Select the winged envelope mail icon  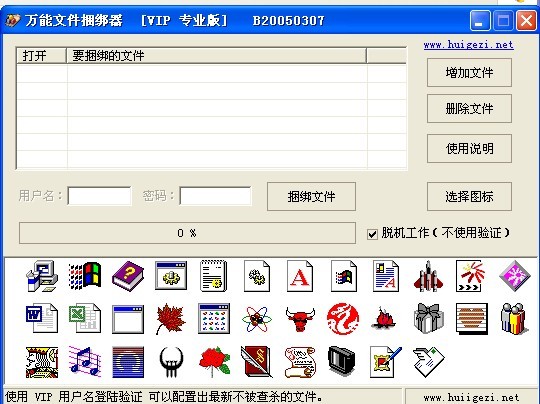click(x=428, y=362)
